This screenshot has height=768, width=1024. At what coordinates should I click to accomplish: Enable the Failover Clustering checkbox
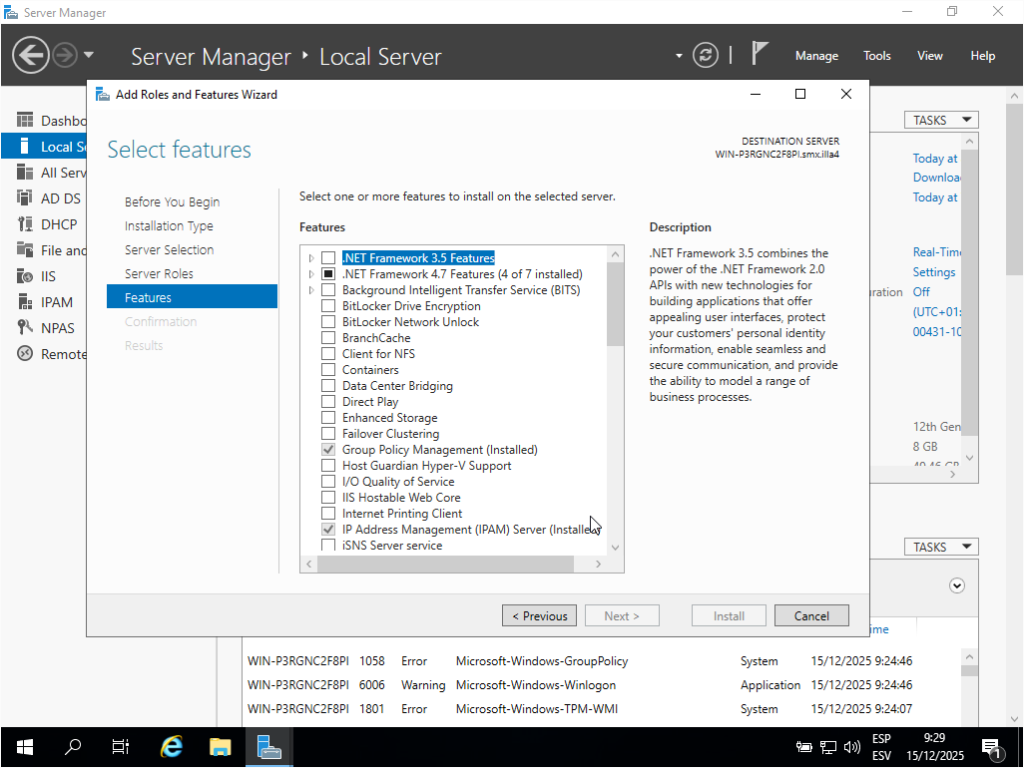[x=328, y=434]
